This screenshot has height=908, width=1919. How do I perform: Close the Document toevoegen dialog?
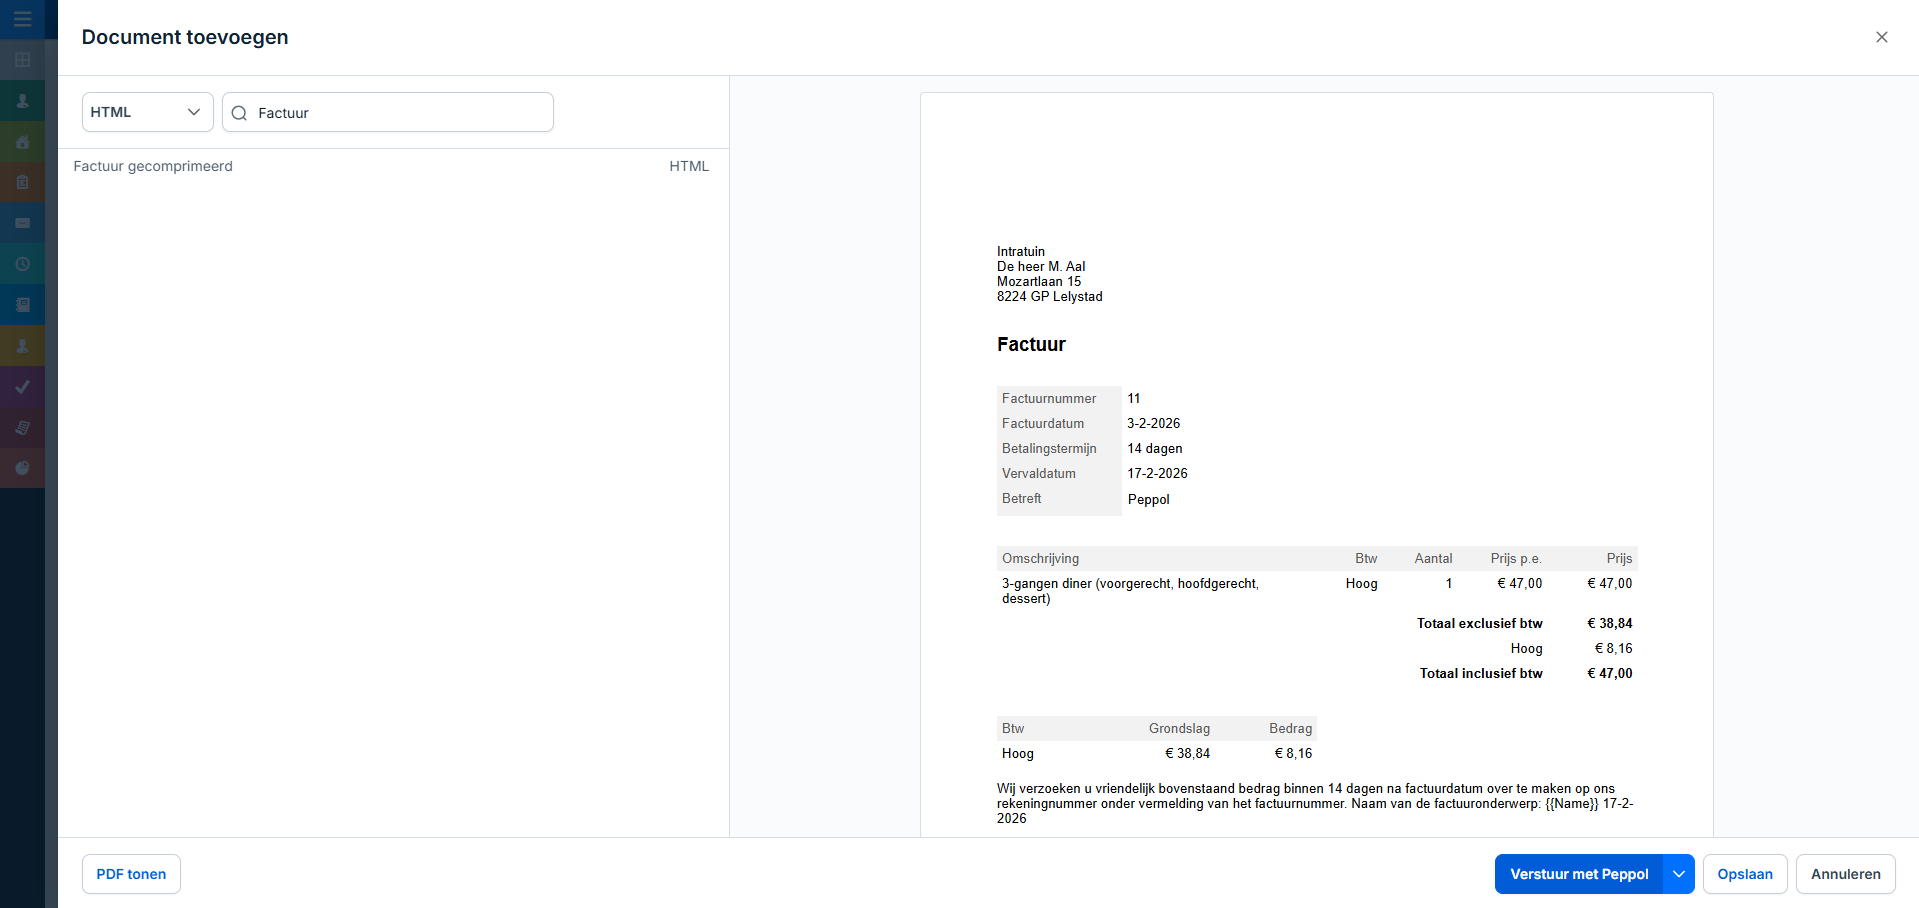pyautogui.click(x=1881, y=37)
